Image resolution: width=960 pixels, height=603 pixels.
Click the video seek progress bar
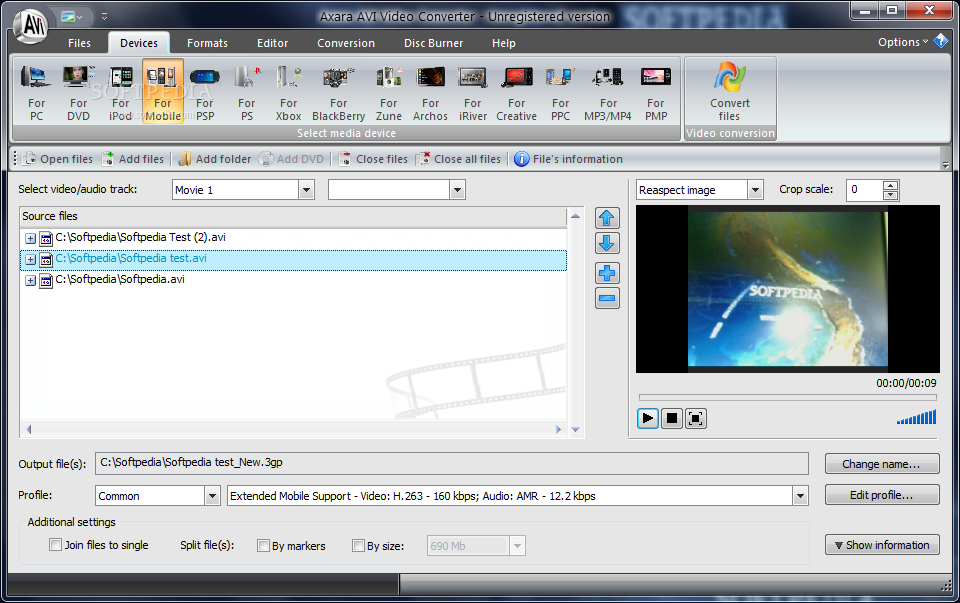pos(787,397)
